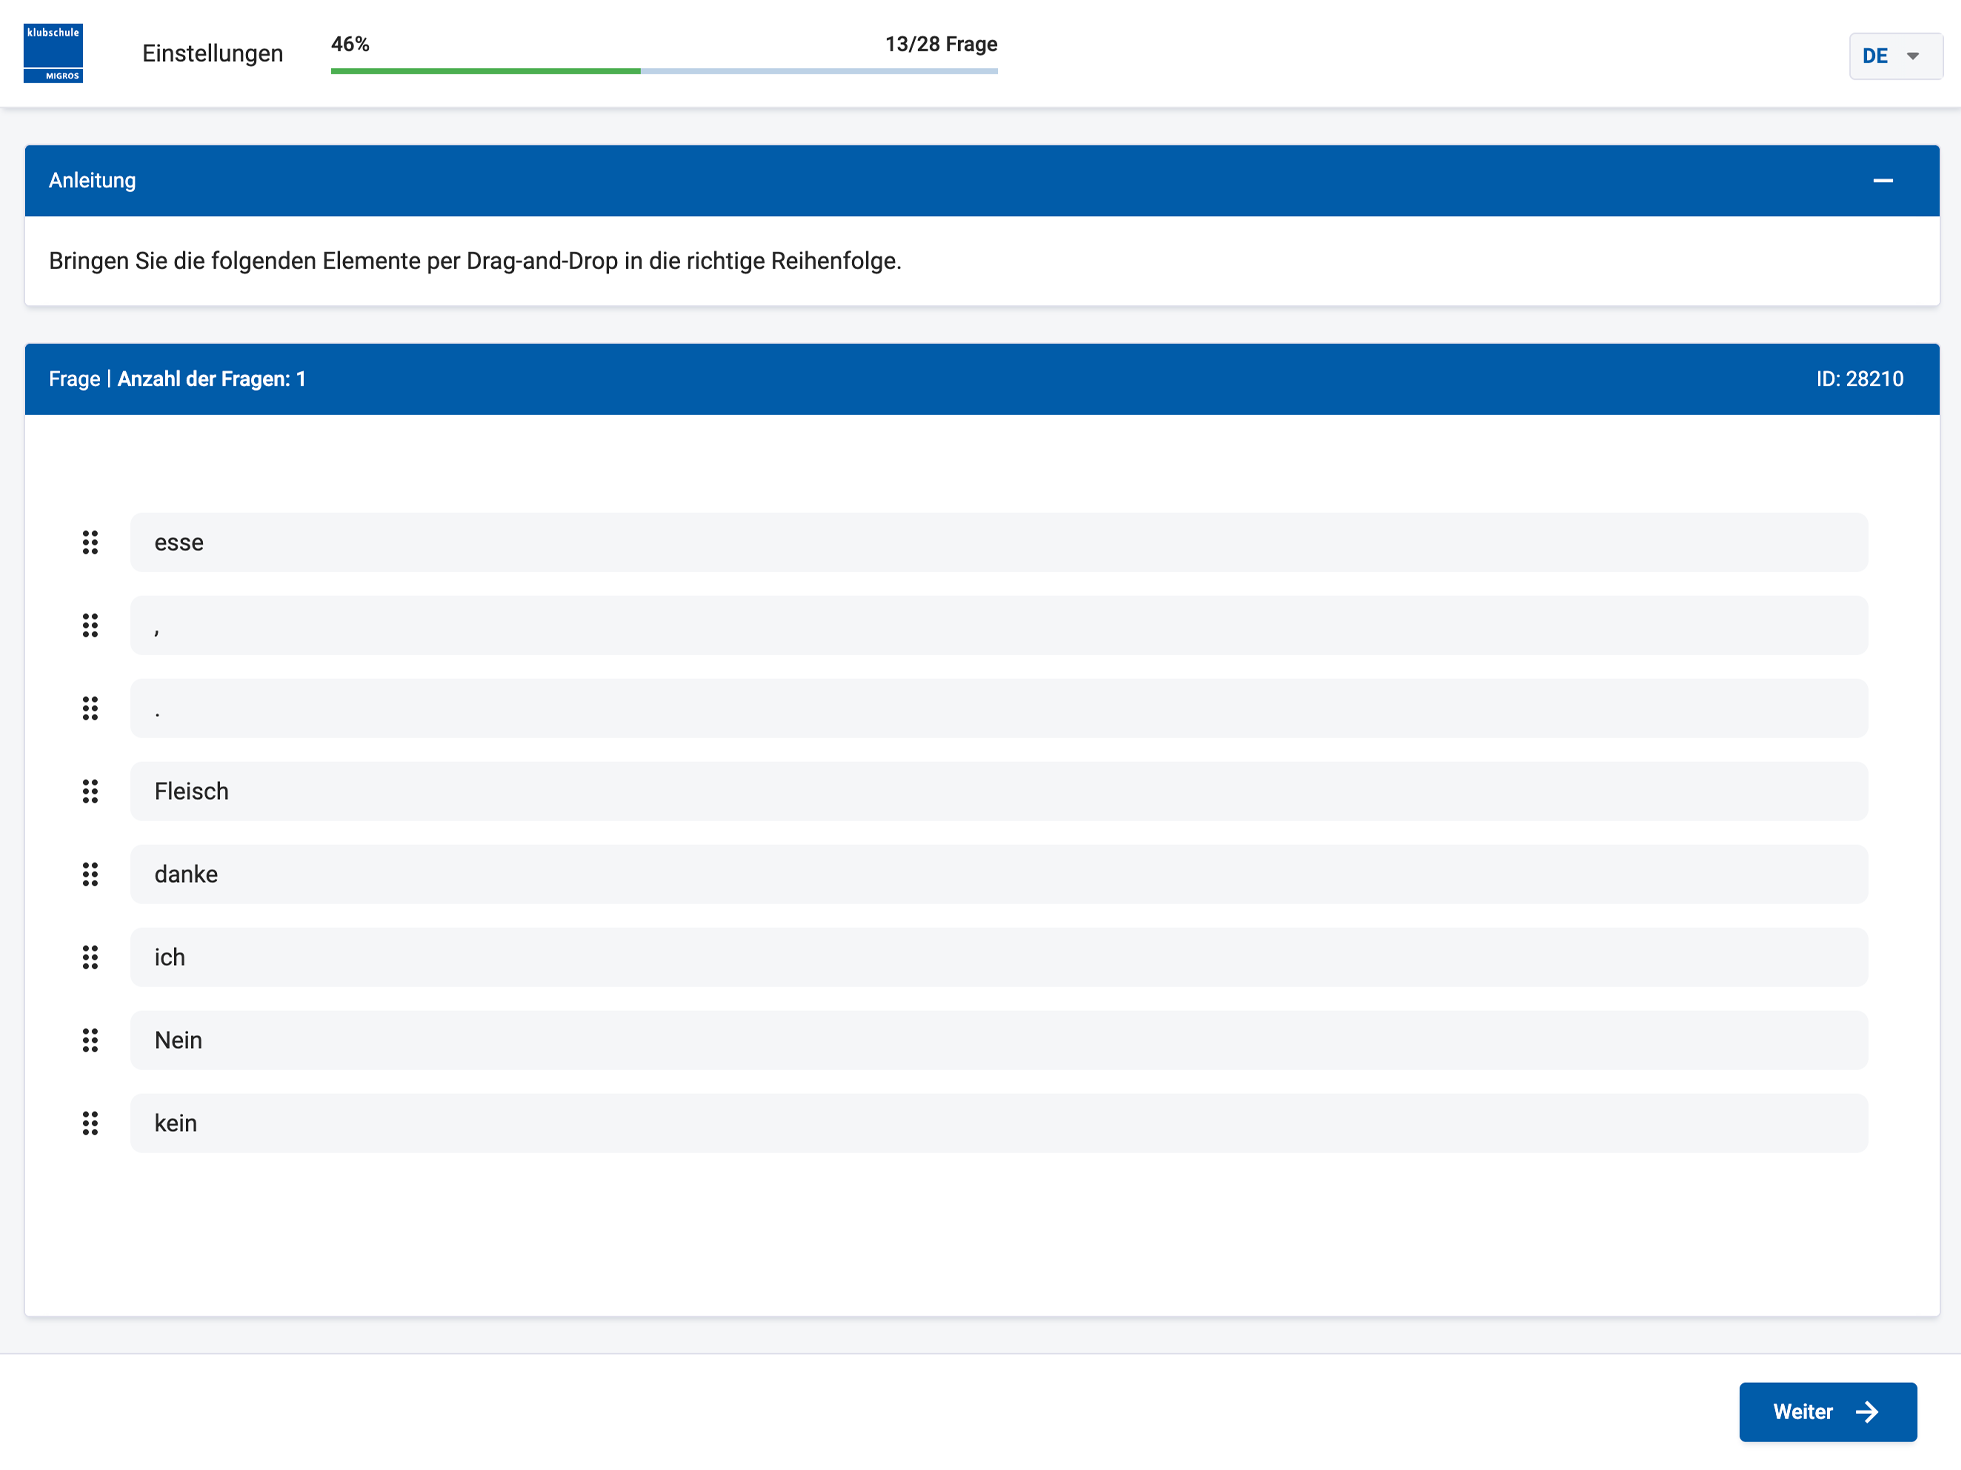
Task: Click drag handle next to 'Nein'
Action: click(x=90, y=1040)
